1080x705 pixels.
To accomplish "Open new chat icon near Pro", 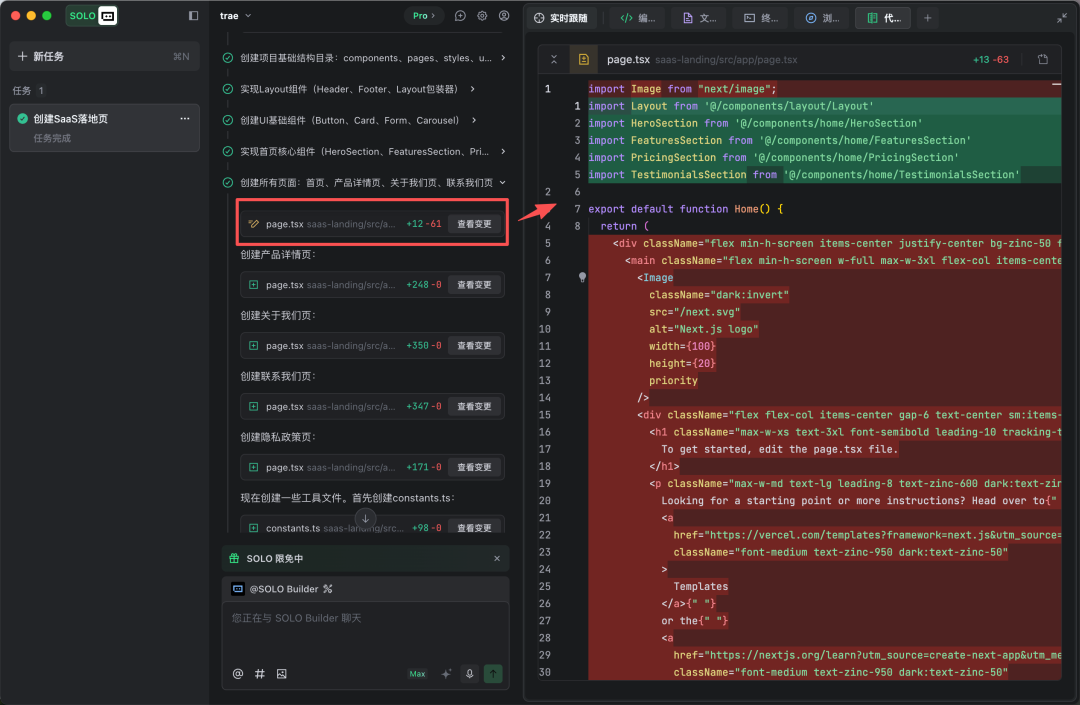I will coord(460,16).
